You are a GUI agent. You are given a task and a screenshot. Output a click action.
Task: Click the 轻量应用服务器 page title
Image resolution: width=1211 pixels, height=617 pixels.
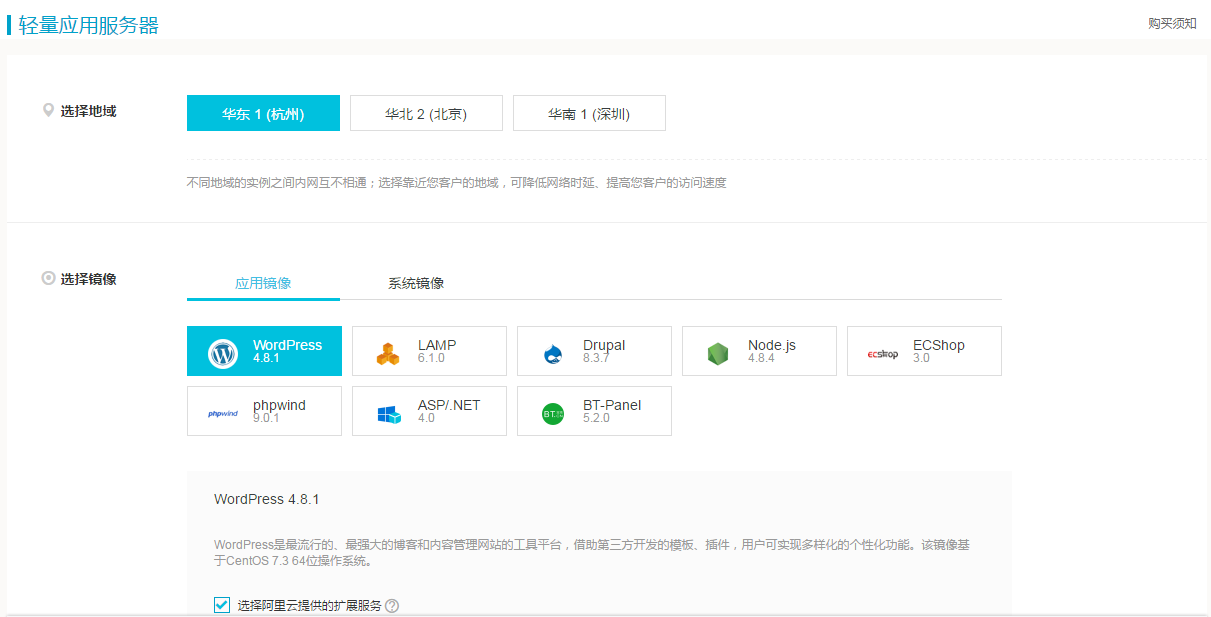(89, 25)
